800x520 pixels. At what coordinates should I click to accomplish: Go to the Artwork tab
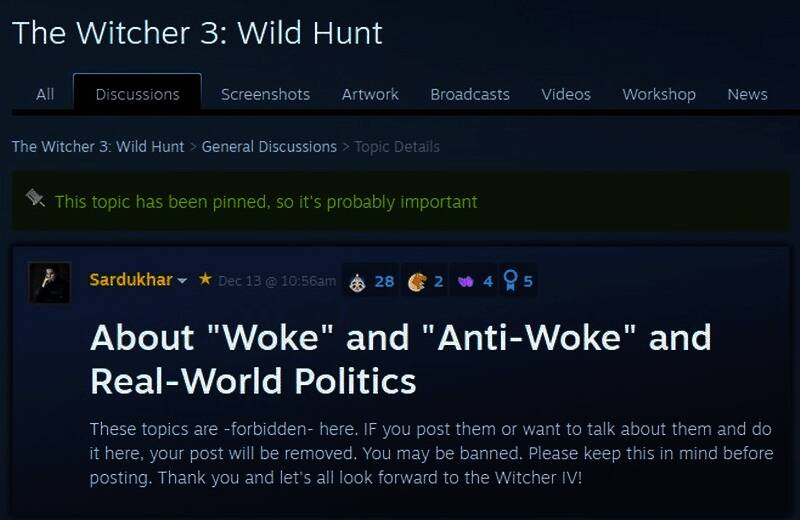(x=370, y=94)
